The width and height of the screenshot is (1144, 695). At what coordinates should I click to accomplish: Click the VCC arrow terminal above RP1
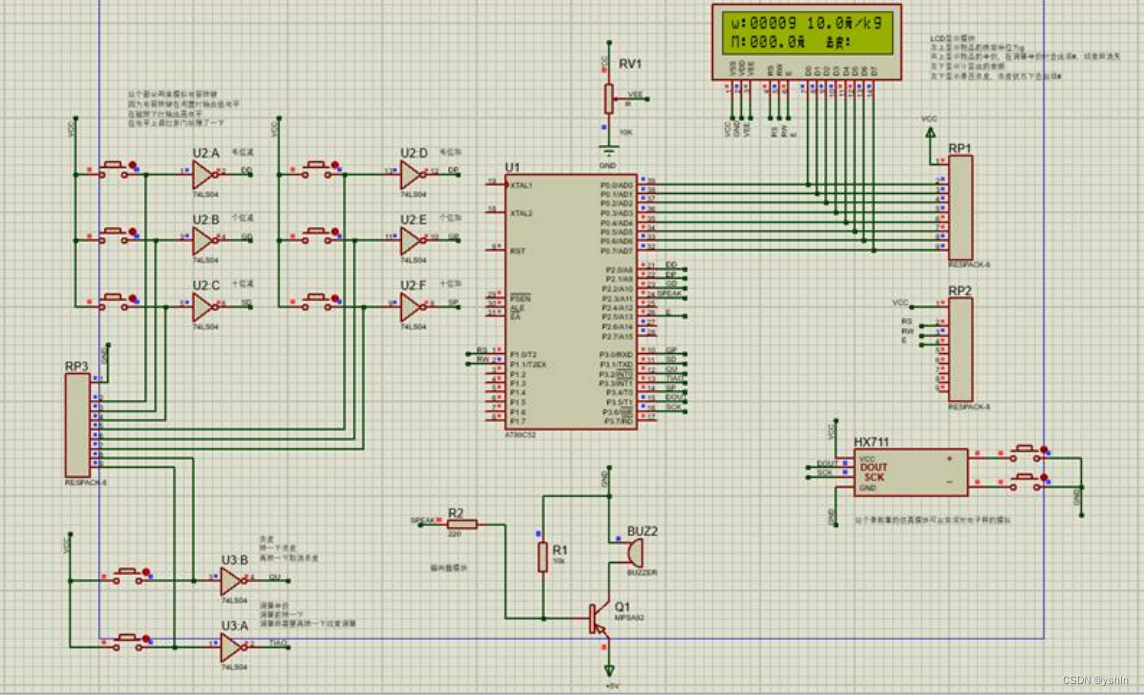pyautogui.click(x=930, y=133)
